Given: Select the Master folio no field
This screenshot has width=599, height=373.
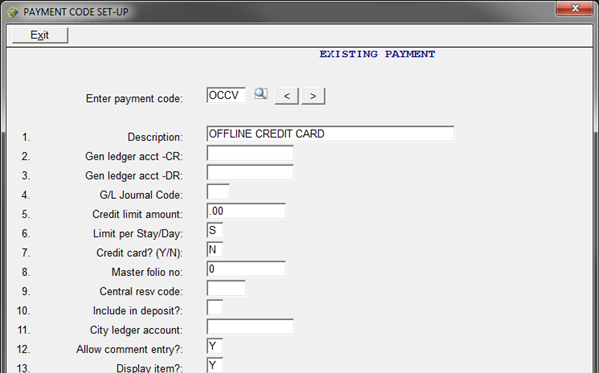Looking at the screenshot, I should point(246,269).
